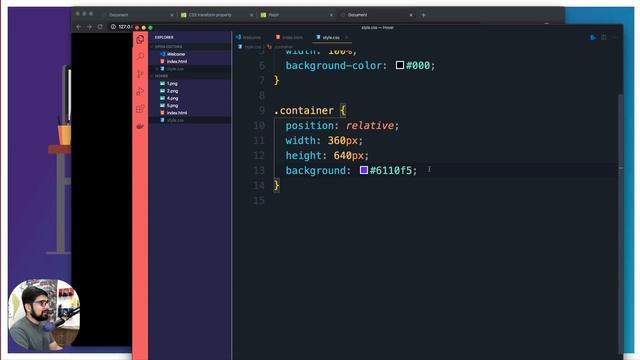Click the #6110f5 hex value text
Image resolution: width=640 pixels, height=360 pixels.
(x=391, y=170)
